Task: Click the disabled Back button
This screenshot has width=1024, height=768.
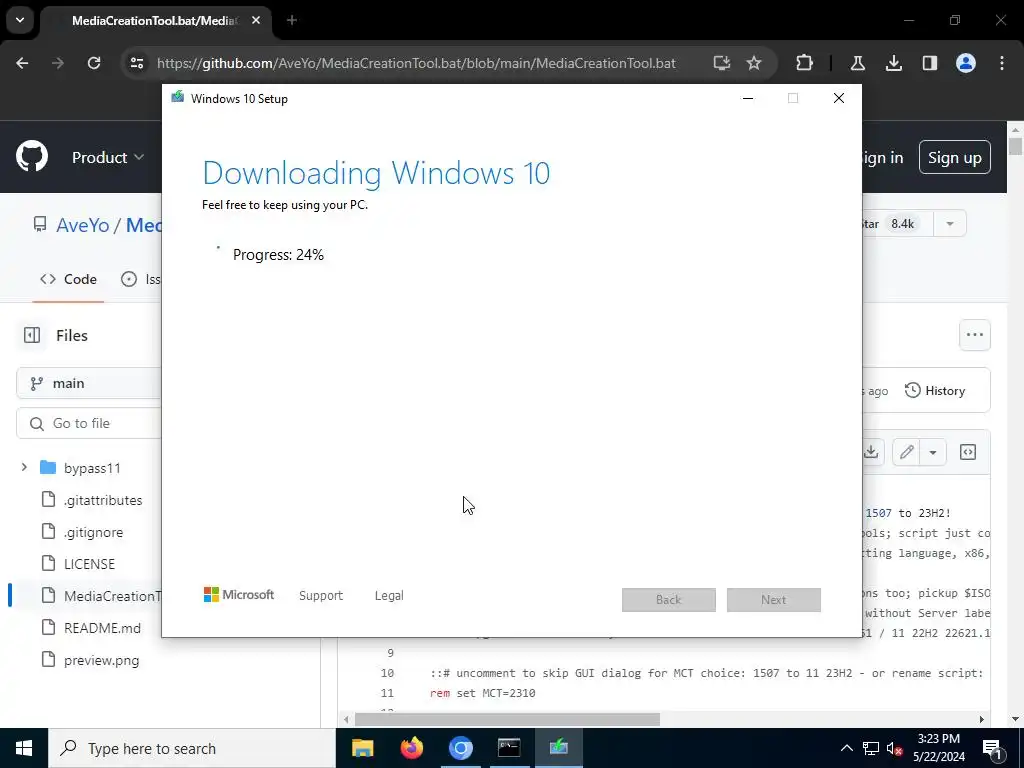Action: (x=669, y=600)
